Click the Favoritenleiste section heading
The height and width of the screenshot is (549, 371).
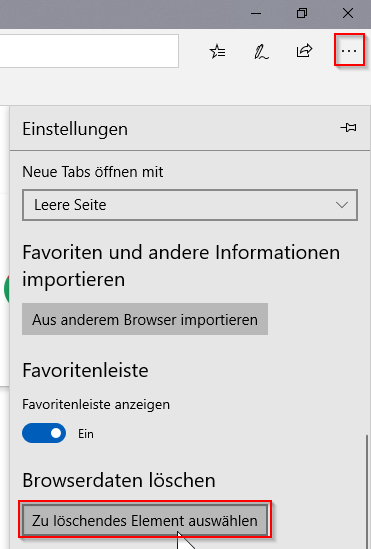85,370
